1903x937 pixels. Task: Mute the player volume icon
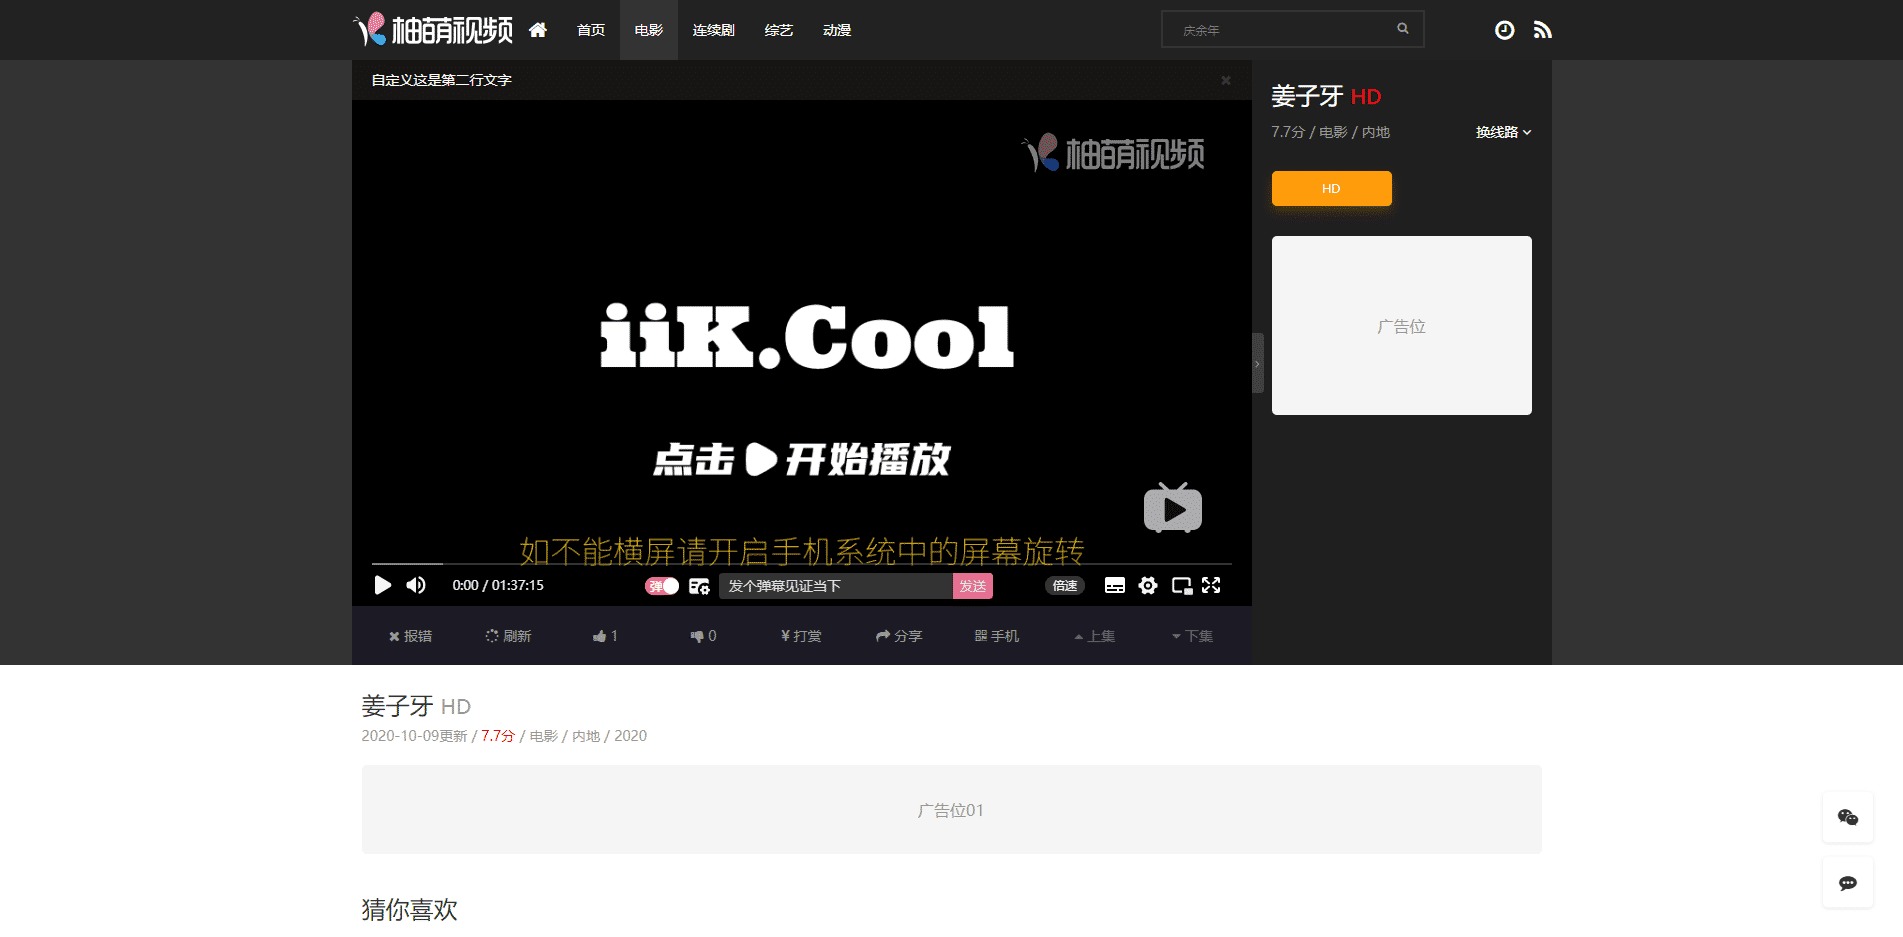coord(416,585)
